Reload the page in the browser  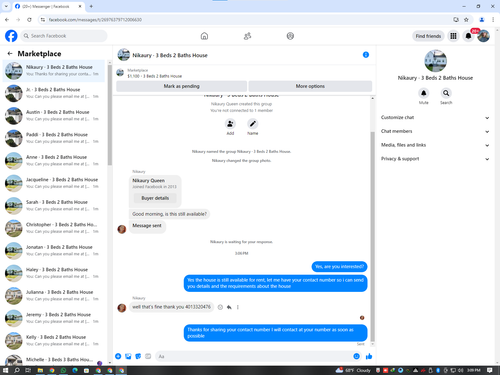(x=29, y=20)
